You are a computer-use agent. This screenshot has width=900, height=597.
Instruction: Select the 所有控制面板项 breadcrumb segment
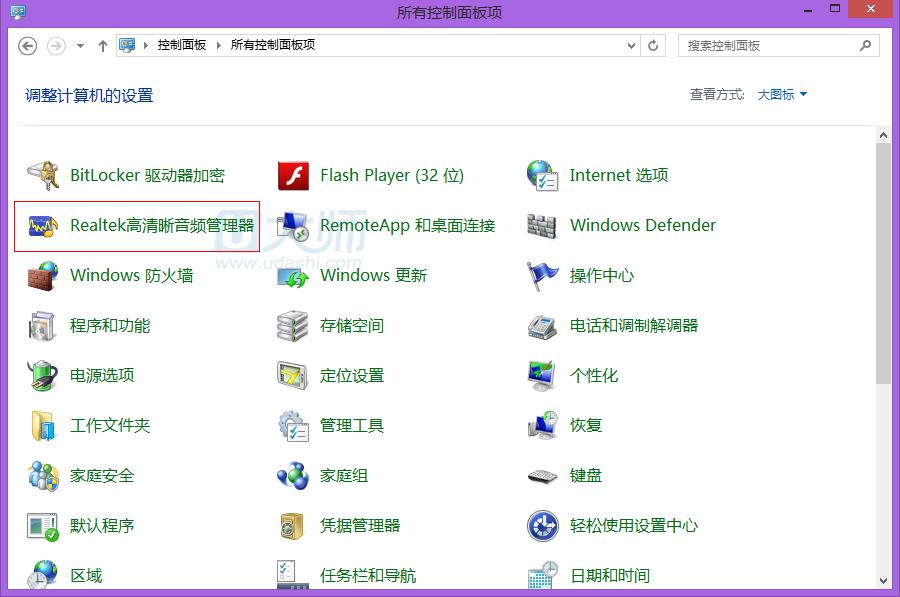(273, 45)
